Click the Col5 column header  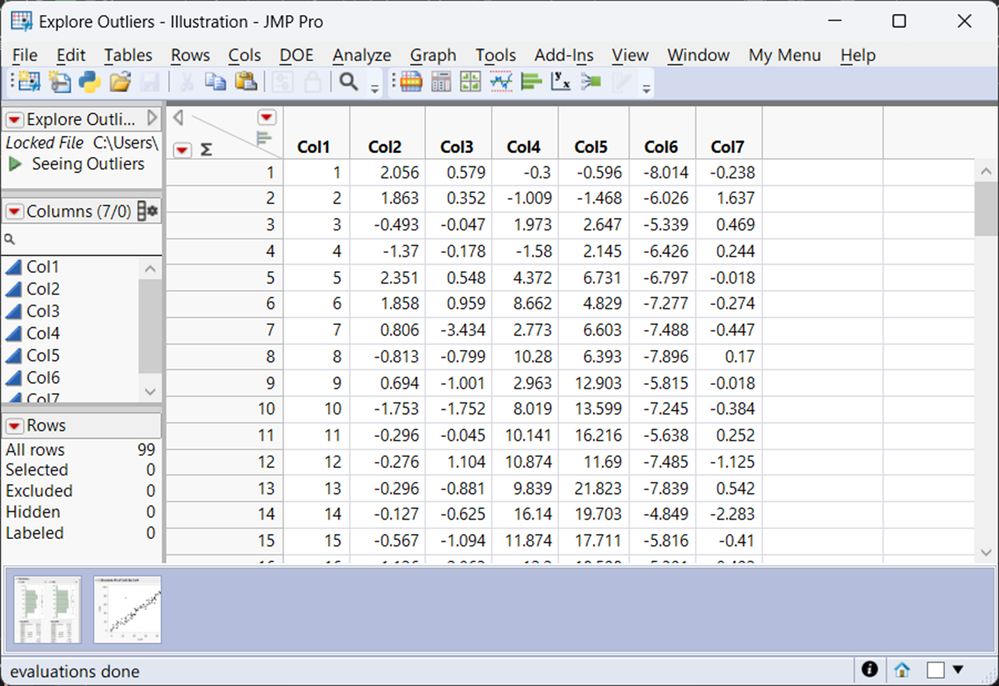tap(591, 147)
